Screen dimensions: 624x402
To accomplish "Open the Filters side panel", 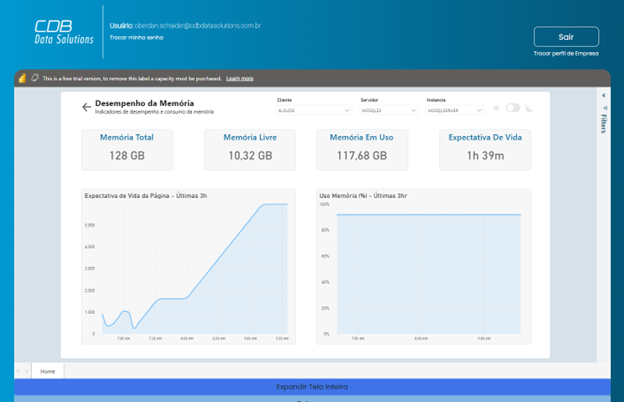I will [603, 123].
